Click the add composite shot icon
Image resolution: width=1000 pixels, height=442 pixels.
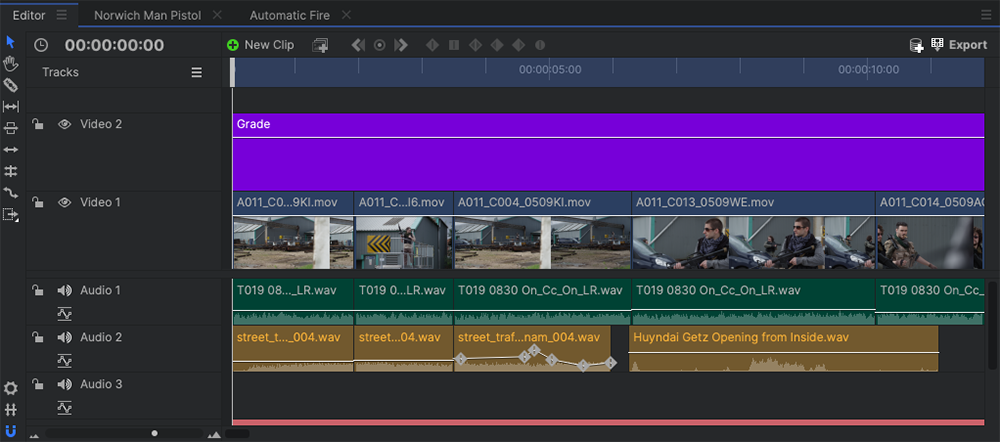(x=320, y=45)
